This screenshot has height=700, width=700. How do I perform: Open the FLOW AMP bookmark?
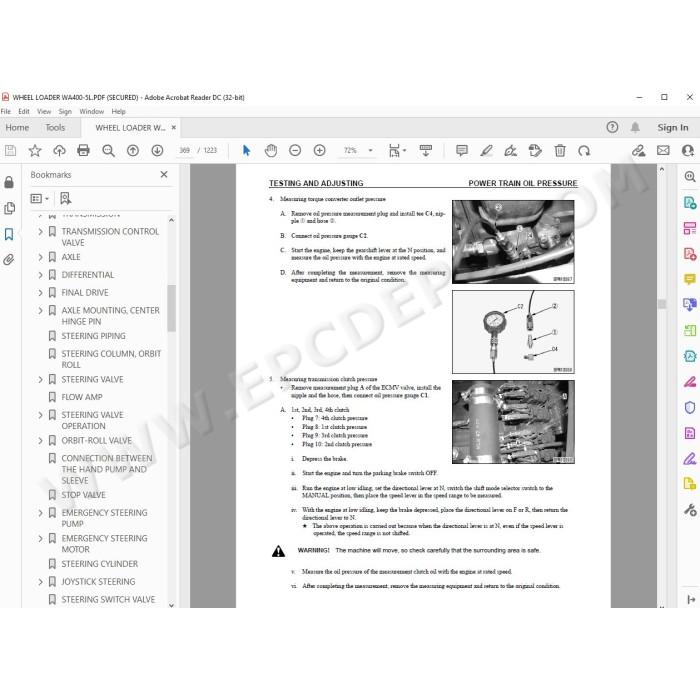pyautogui.click(x=82, y=397)
